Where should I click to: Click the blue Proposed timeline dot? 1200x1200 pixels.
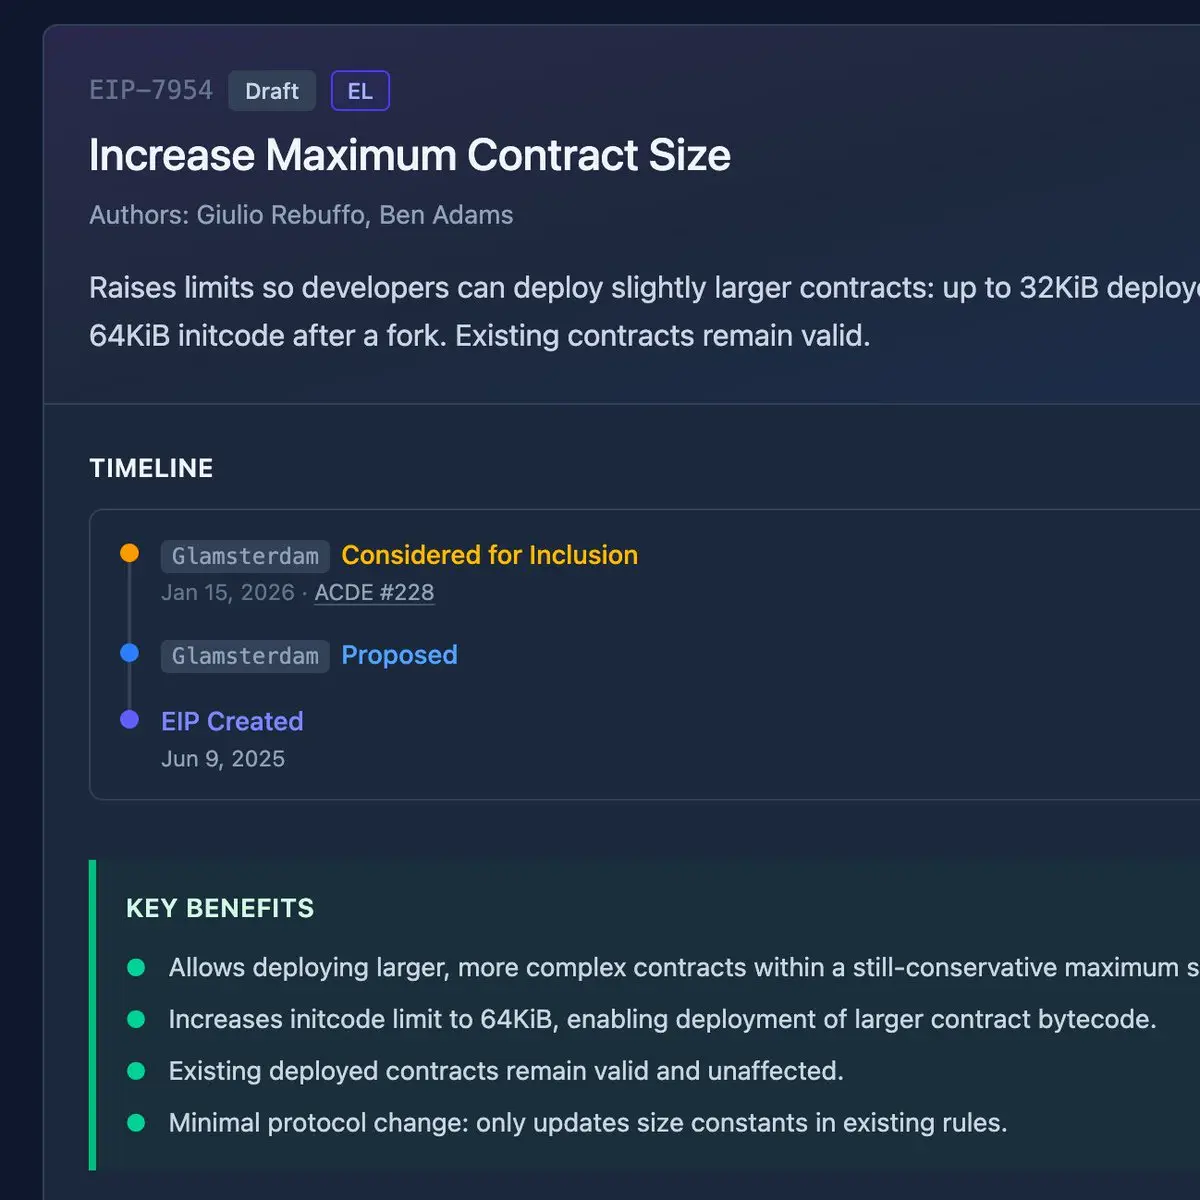click(129, 653)
